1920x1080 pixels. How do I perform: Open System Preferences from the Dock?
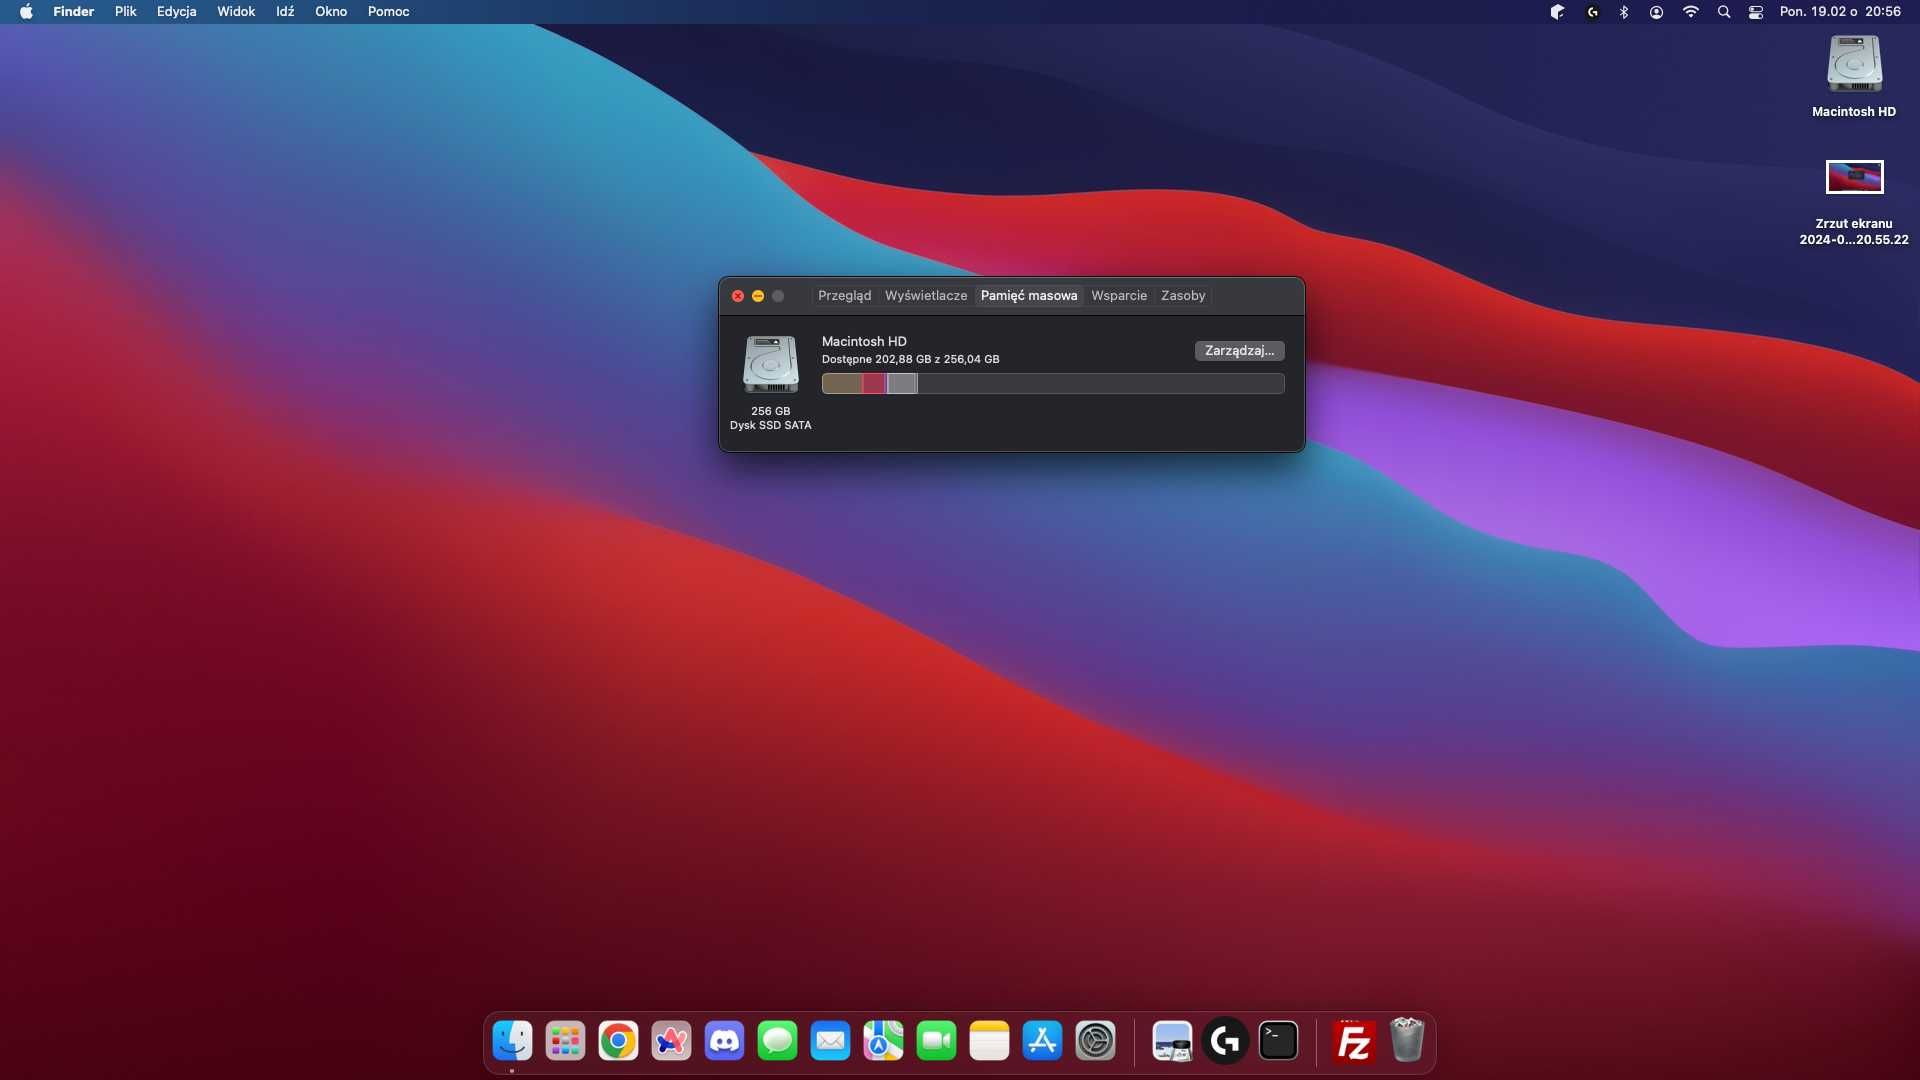point(1095,1041)
